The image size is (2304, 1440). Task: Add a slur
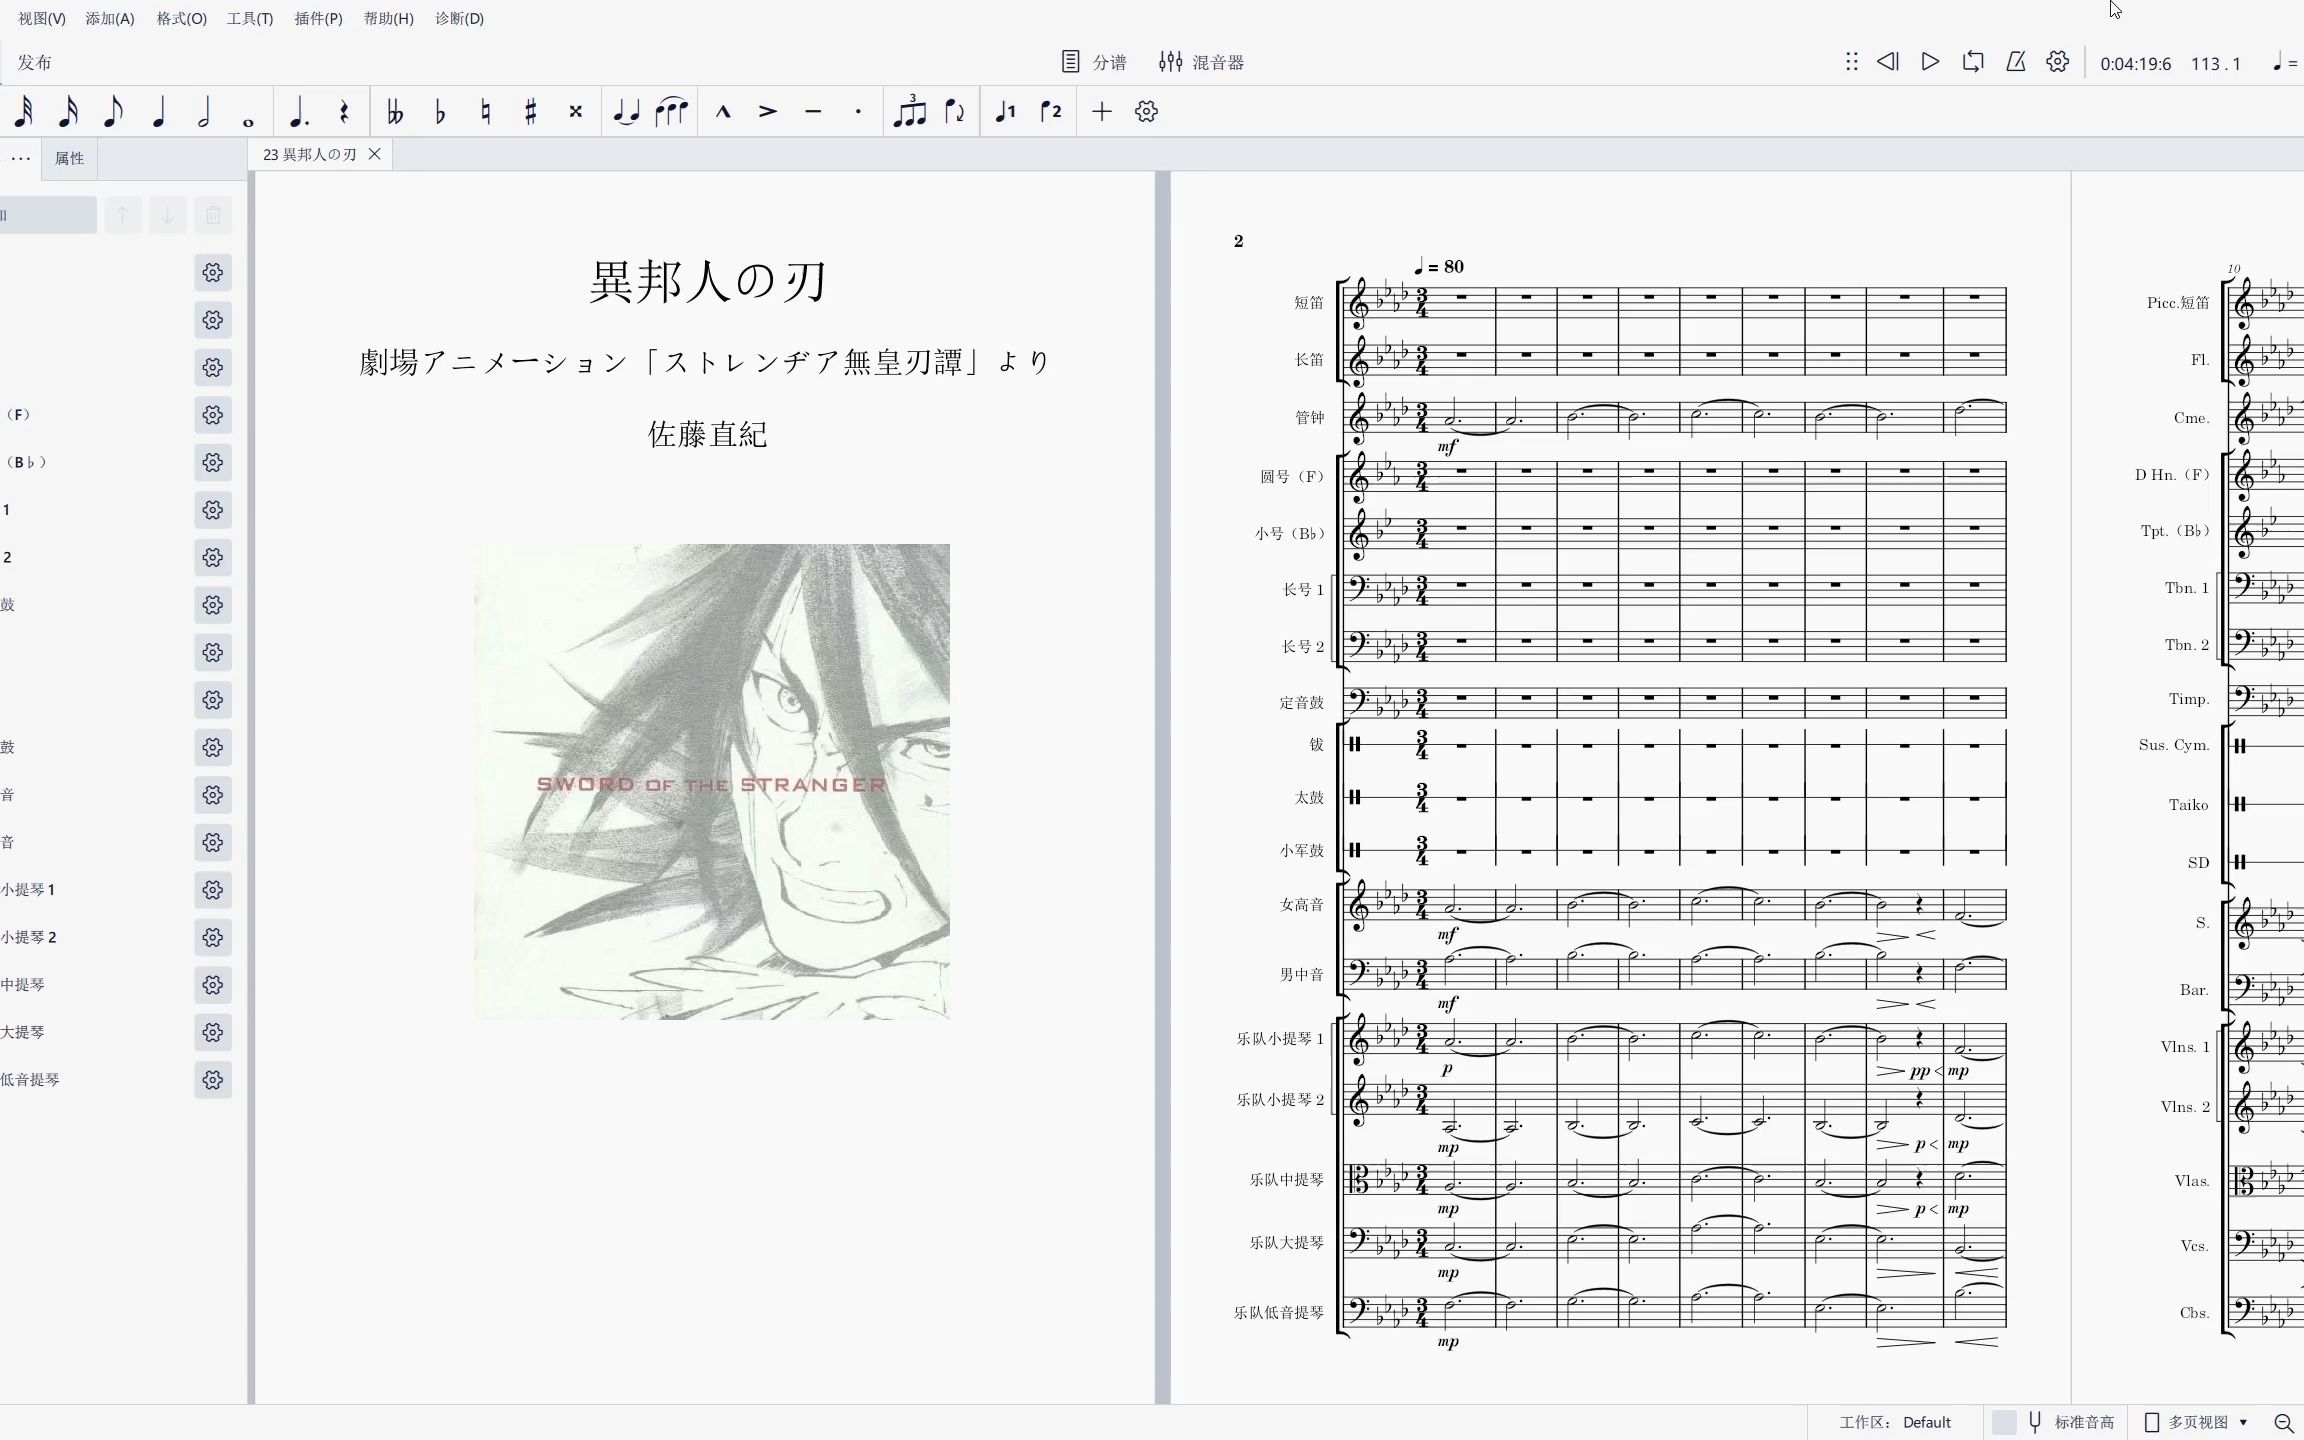pos(671,112)
